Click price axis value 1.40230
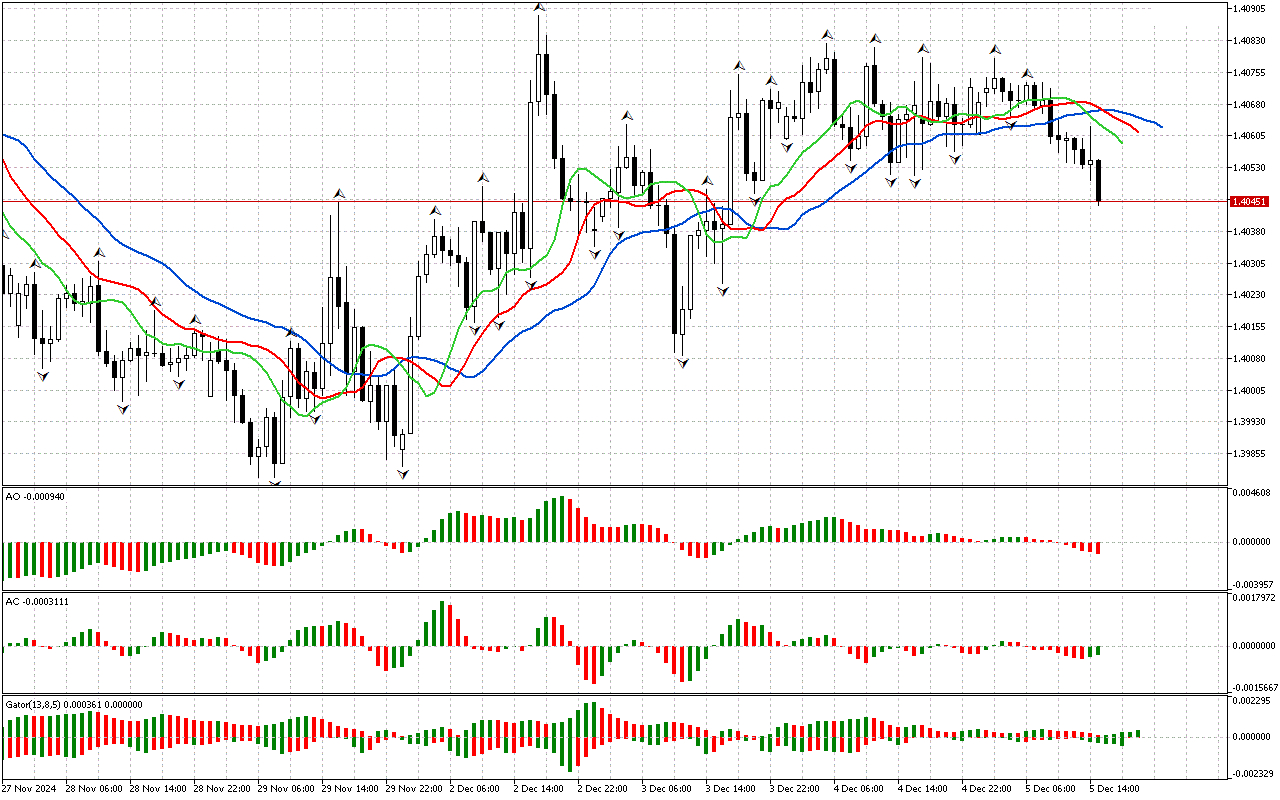 coord(1250,295)
